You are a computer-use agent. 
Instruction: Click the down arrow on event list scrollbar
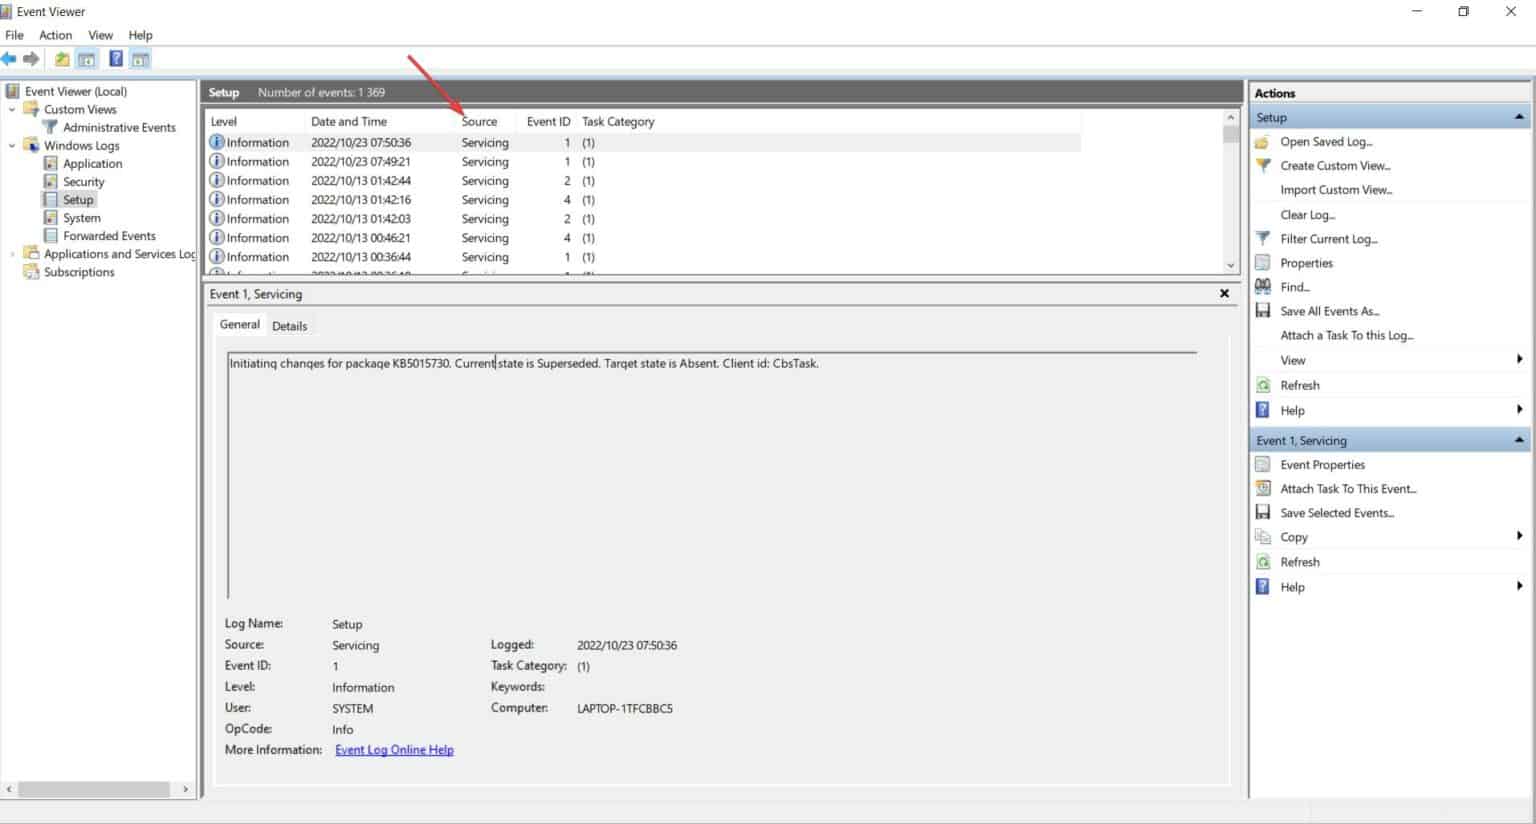point(1230,265)
